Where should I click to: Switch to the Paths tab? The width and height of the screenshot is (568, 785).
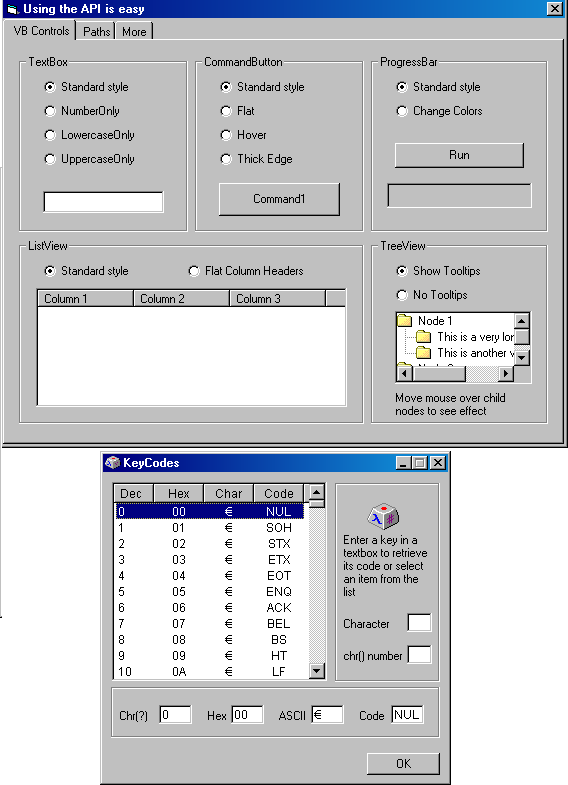[x=96, y=32]
